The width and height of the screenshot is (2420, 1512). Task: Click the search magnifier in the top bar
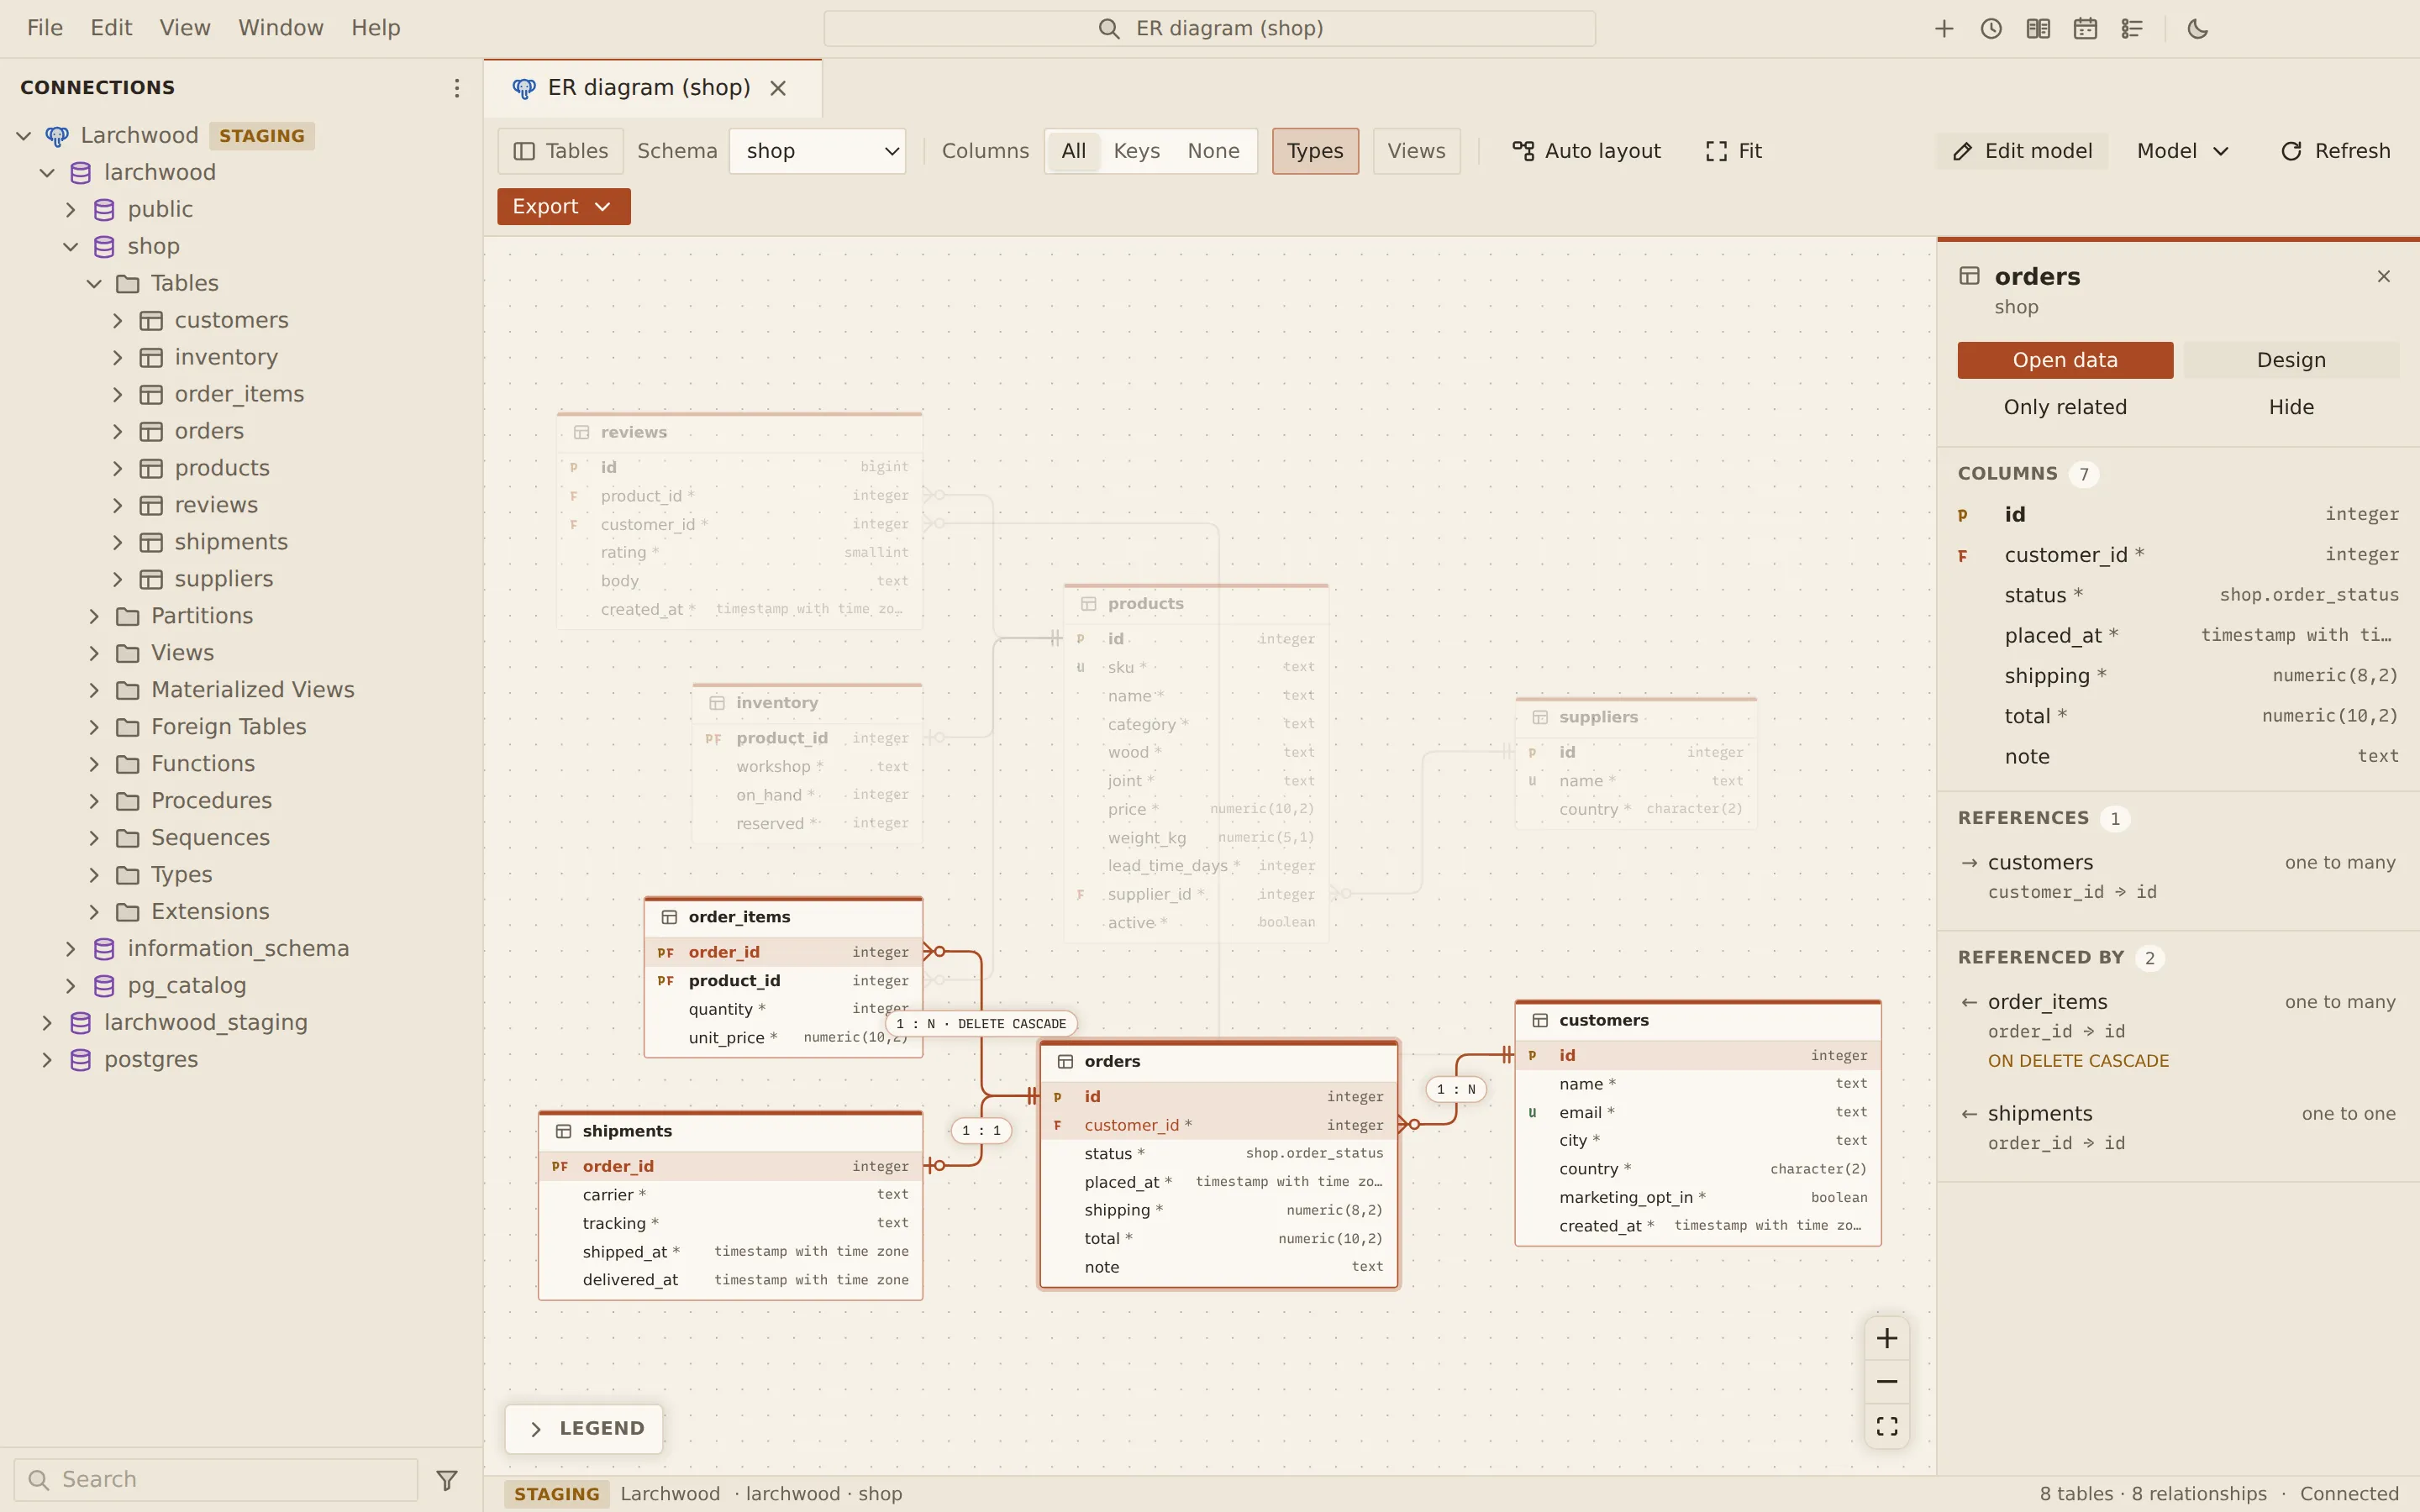click(1108, 29)
